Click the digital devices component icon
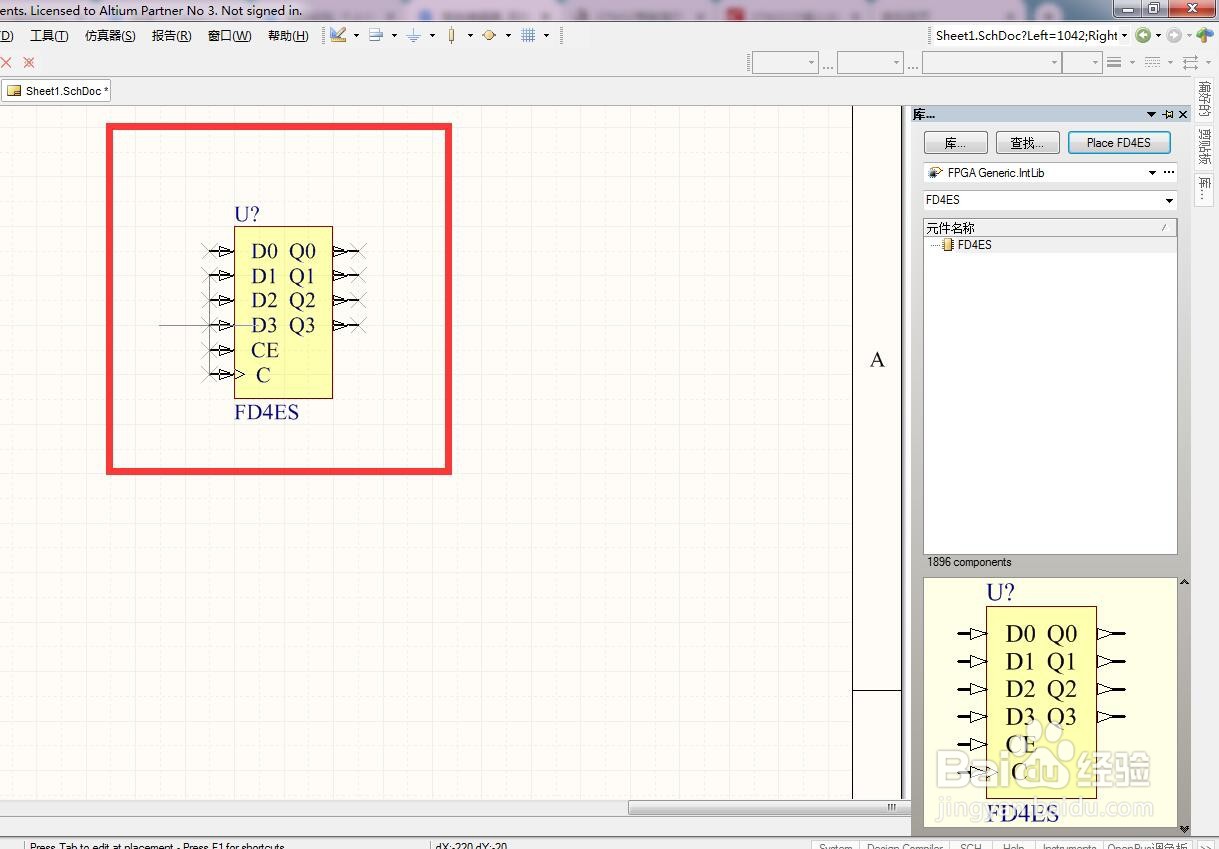 (452, 35)
